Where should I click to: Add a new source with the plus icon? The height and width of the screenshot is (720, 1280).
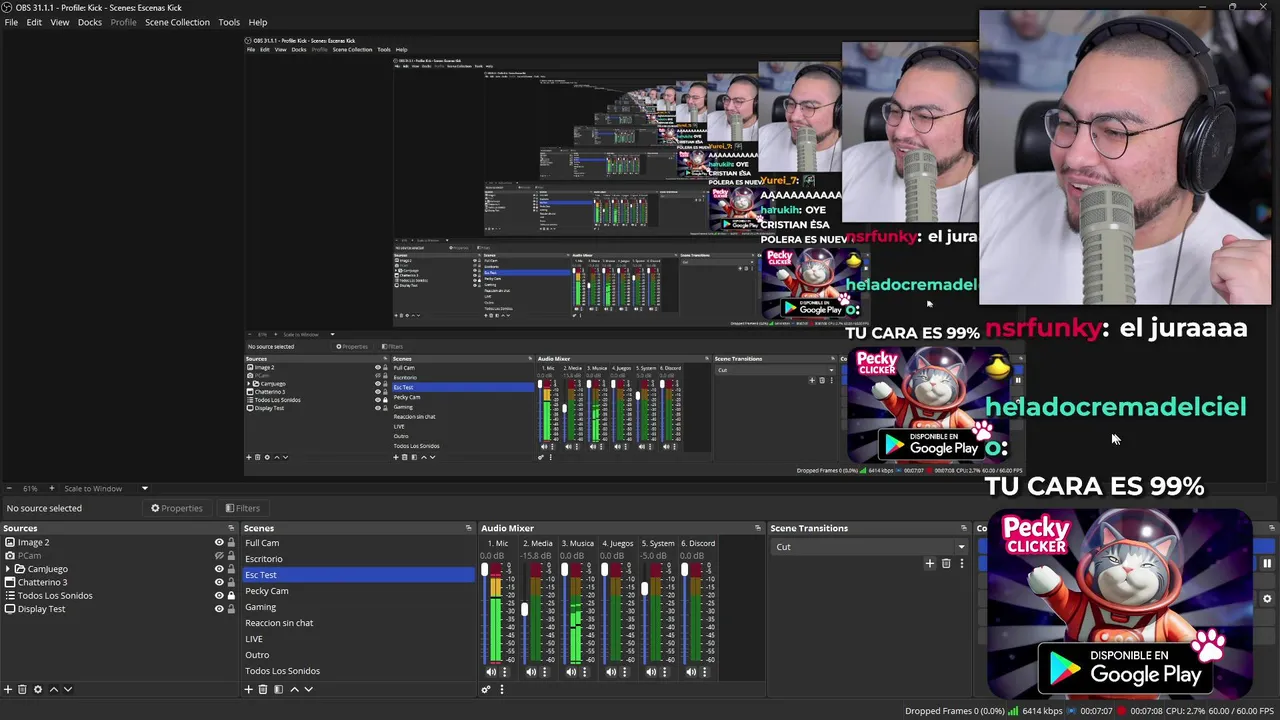[x=8, y=689]
